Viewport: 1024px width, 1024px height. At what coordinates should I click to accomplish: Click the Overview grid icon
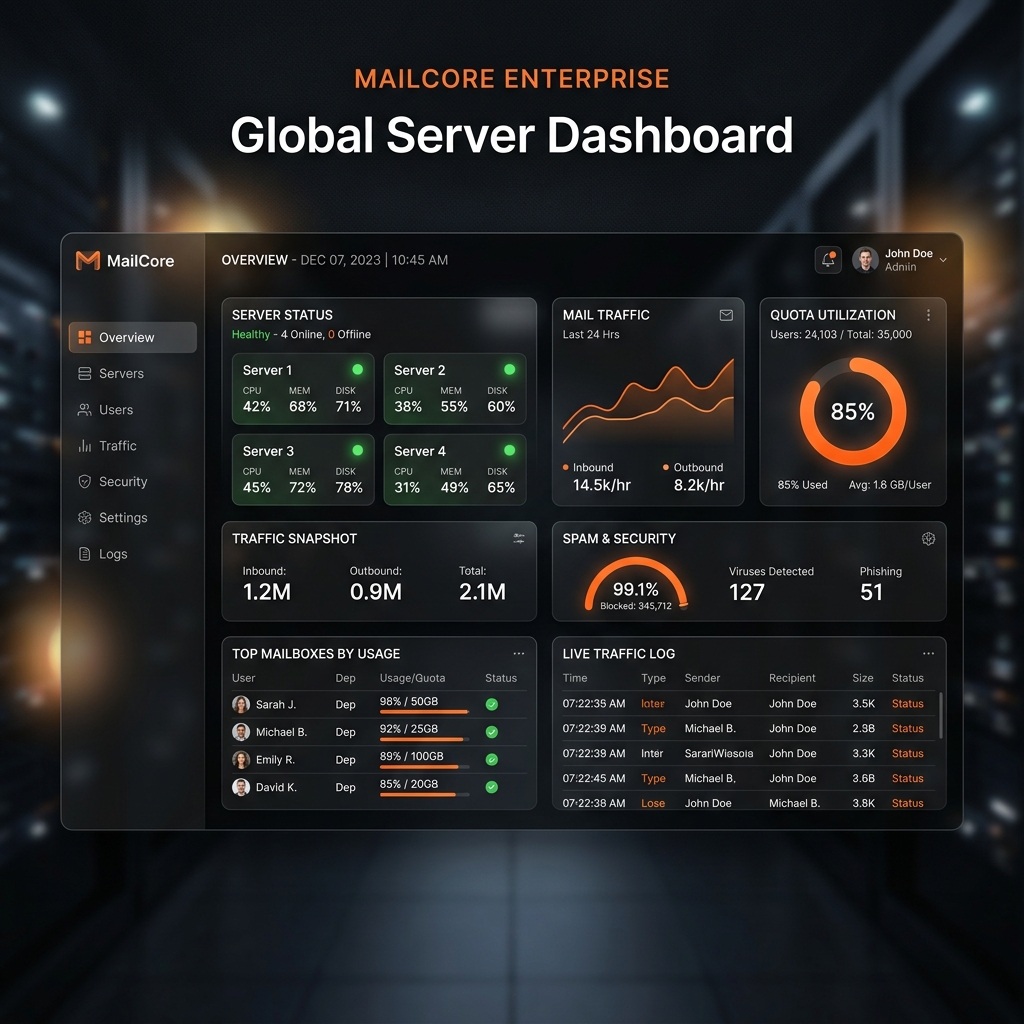(84, 337)
